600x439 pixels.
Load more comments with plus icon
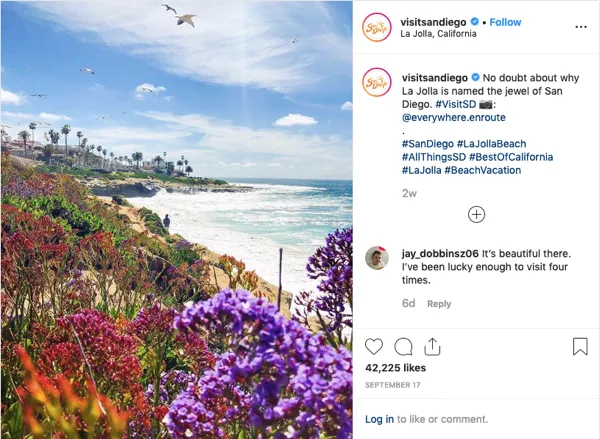coord(477,214)
